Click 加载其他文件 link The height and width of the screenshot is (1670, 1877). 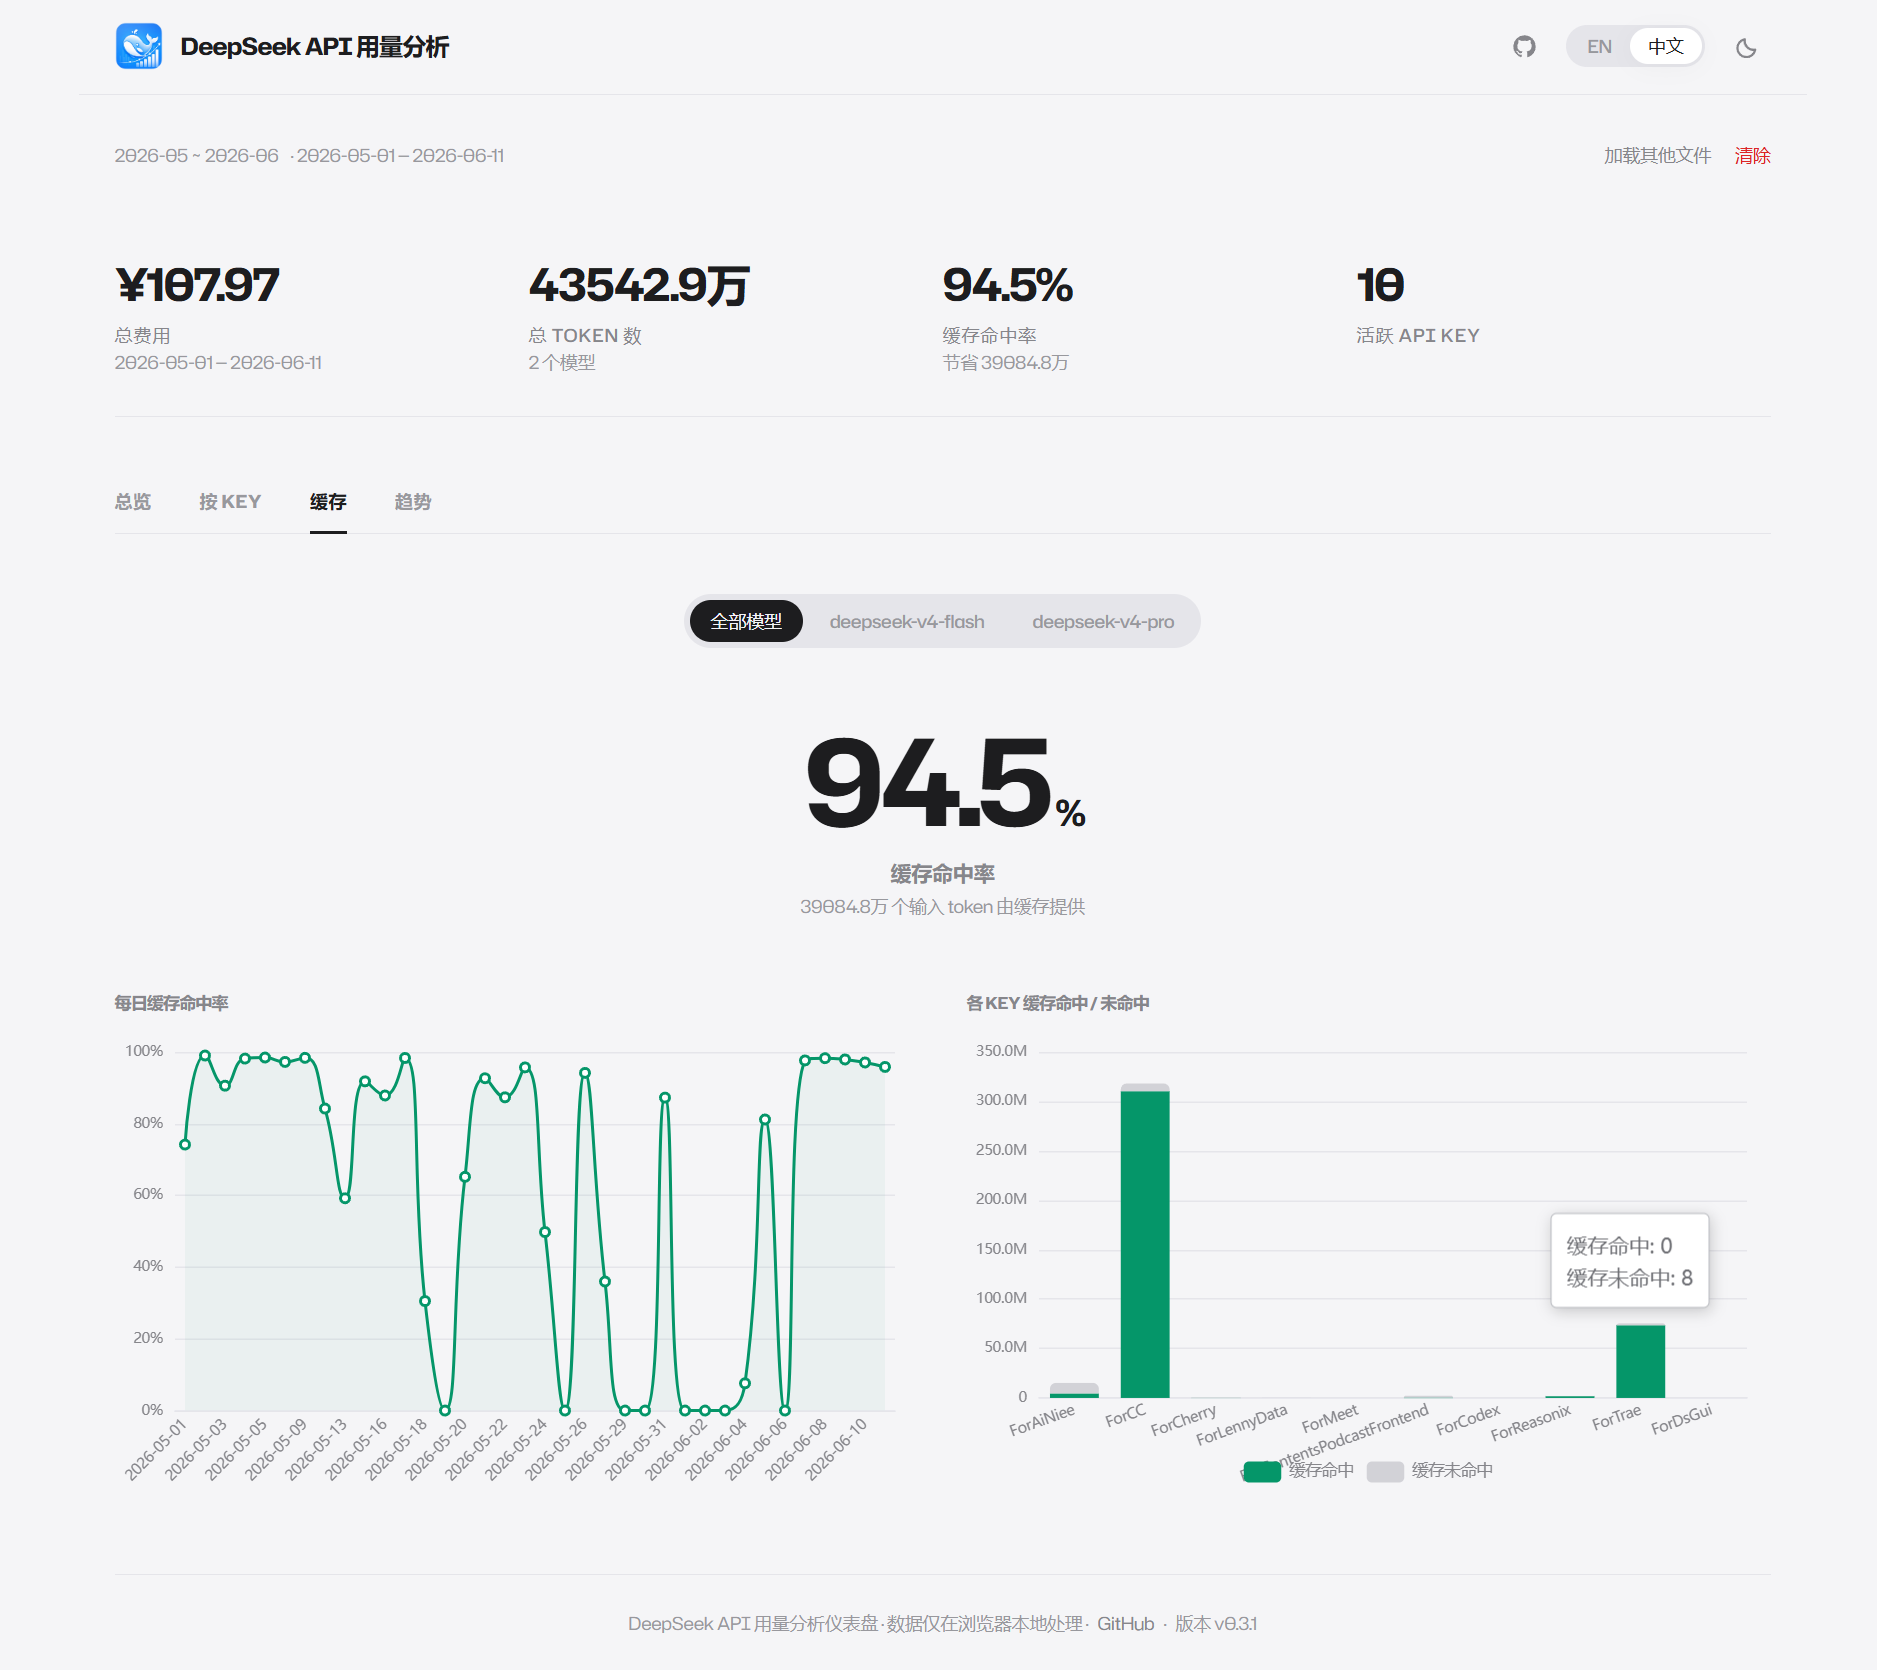[x=1657, y=156]
